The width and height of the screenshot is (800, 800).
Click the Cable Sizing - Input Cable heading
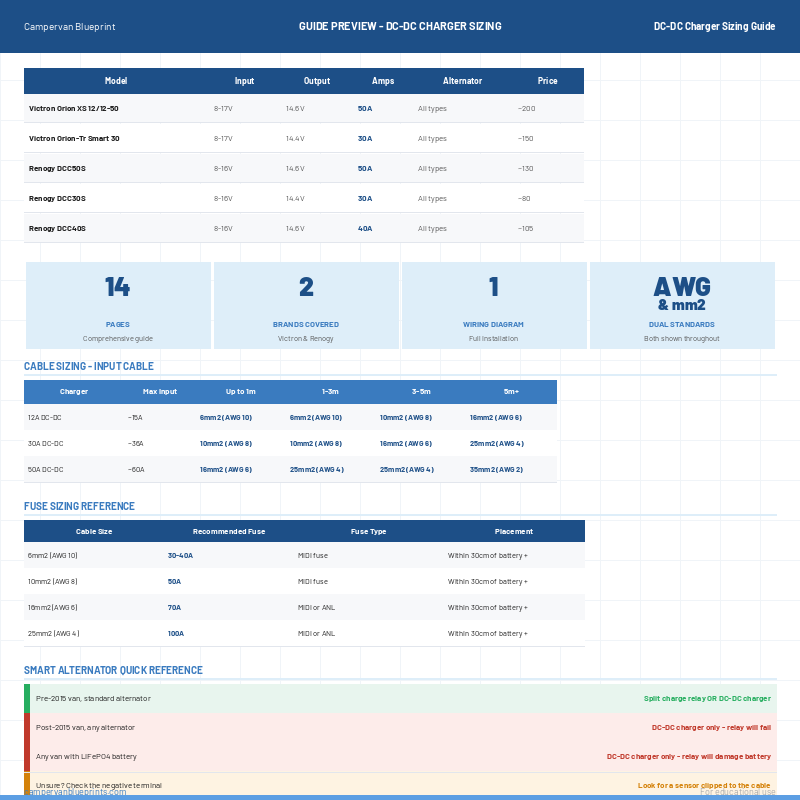89,366
